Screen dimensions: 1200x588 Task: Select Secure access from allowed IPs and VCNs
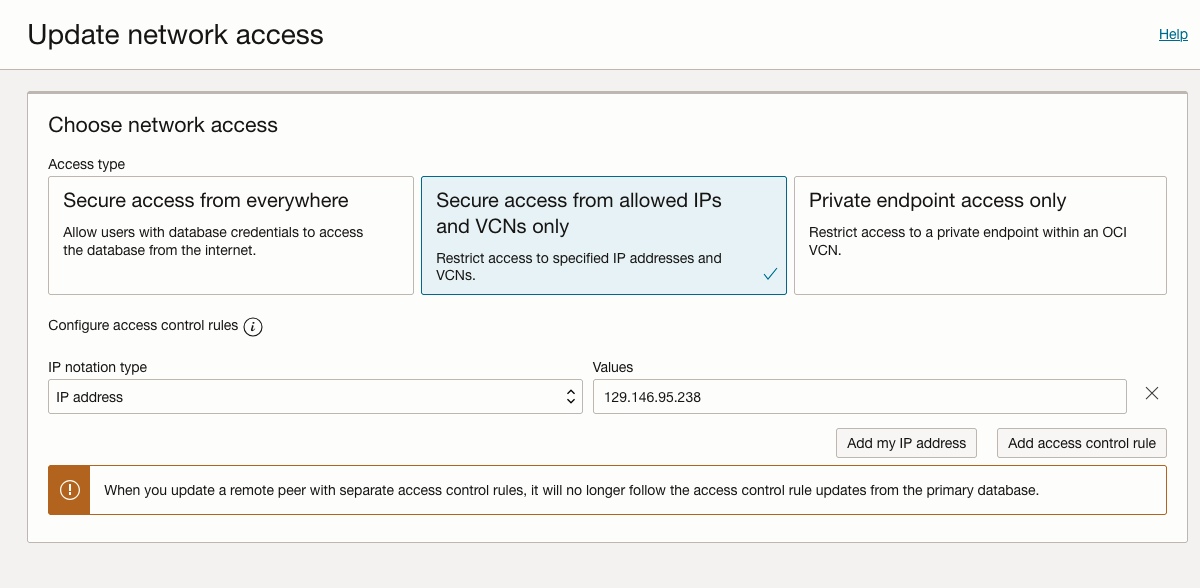pyautogui.click(x=603, y=235)
